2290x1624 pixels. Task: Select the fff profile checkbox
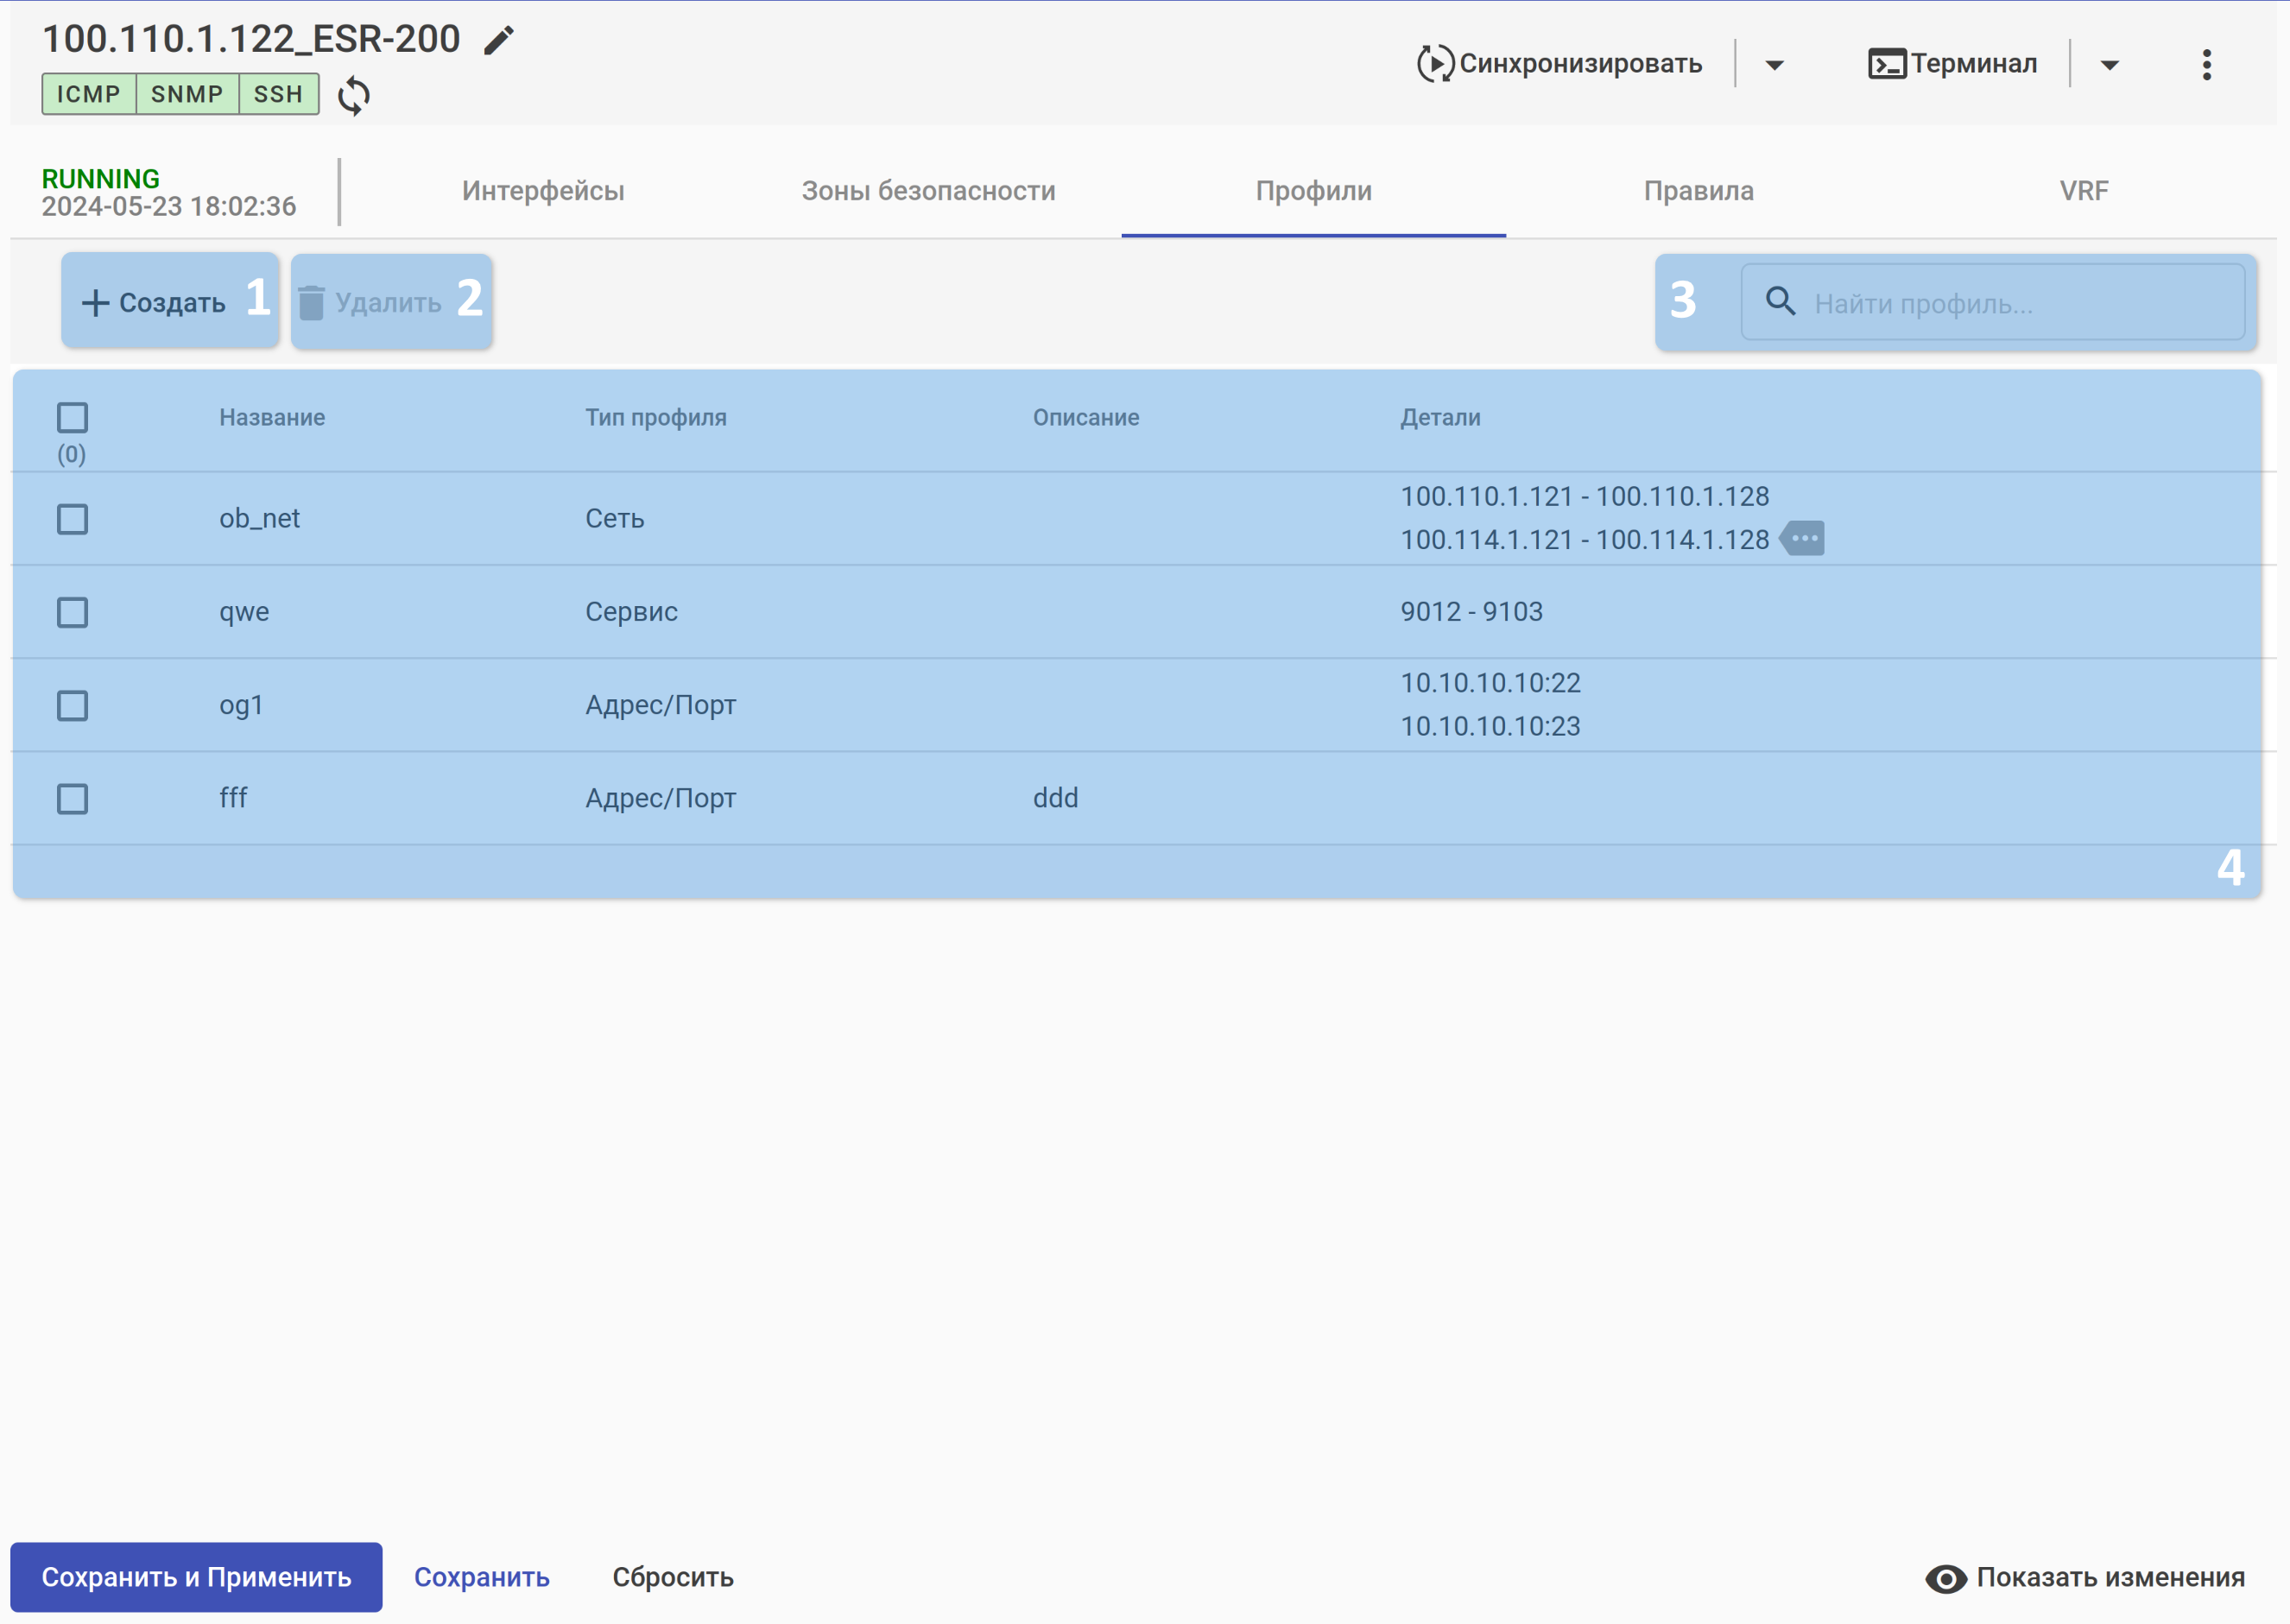pyautogui.click(x=72, y=799)
